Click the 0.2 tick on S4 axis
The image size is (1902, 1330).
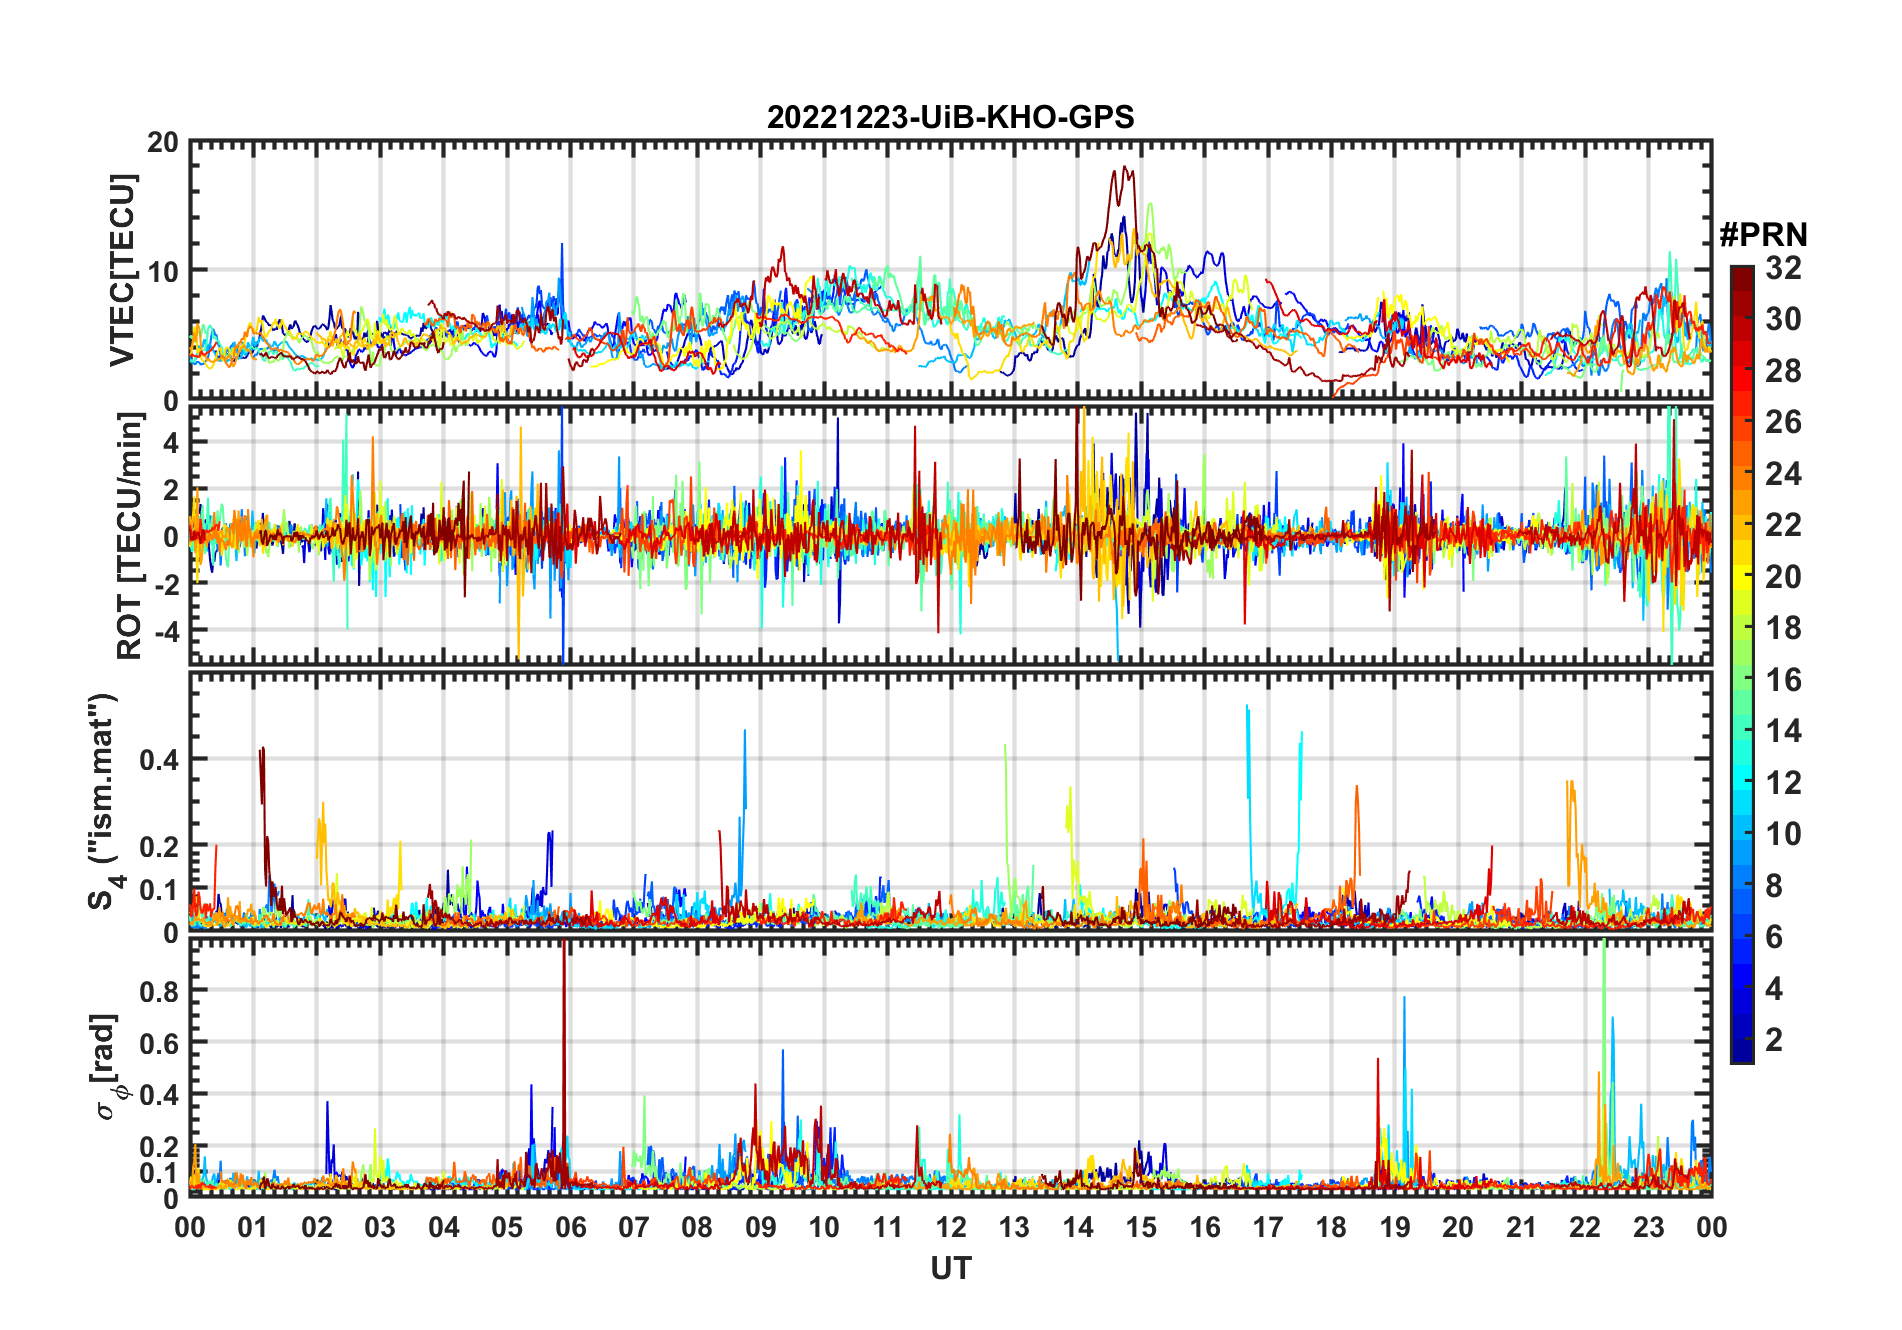[x=160, y=846]
